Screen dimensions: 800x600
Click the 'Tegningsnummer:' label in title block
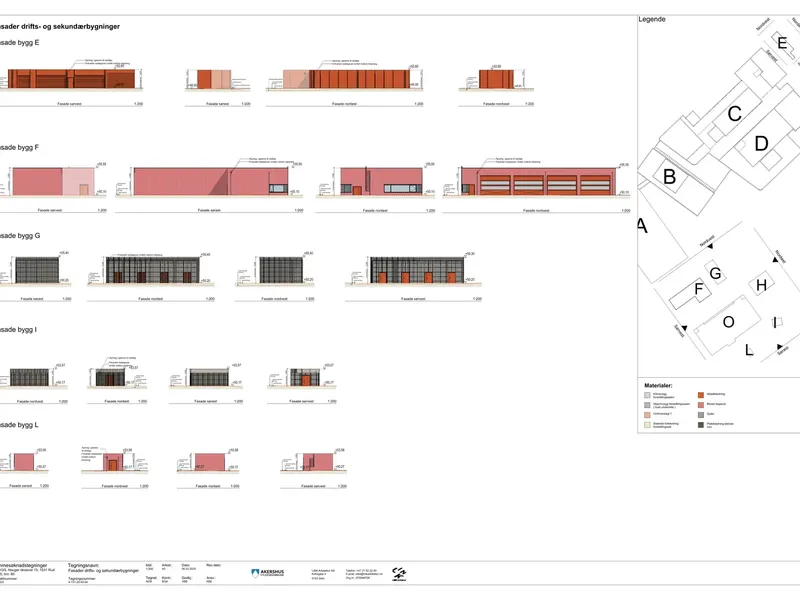tap(82, 579)
